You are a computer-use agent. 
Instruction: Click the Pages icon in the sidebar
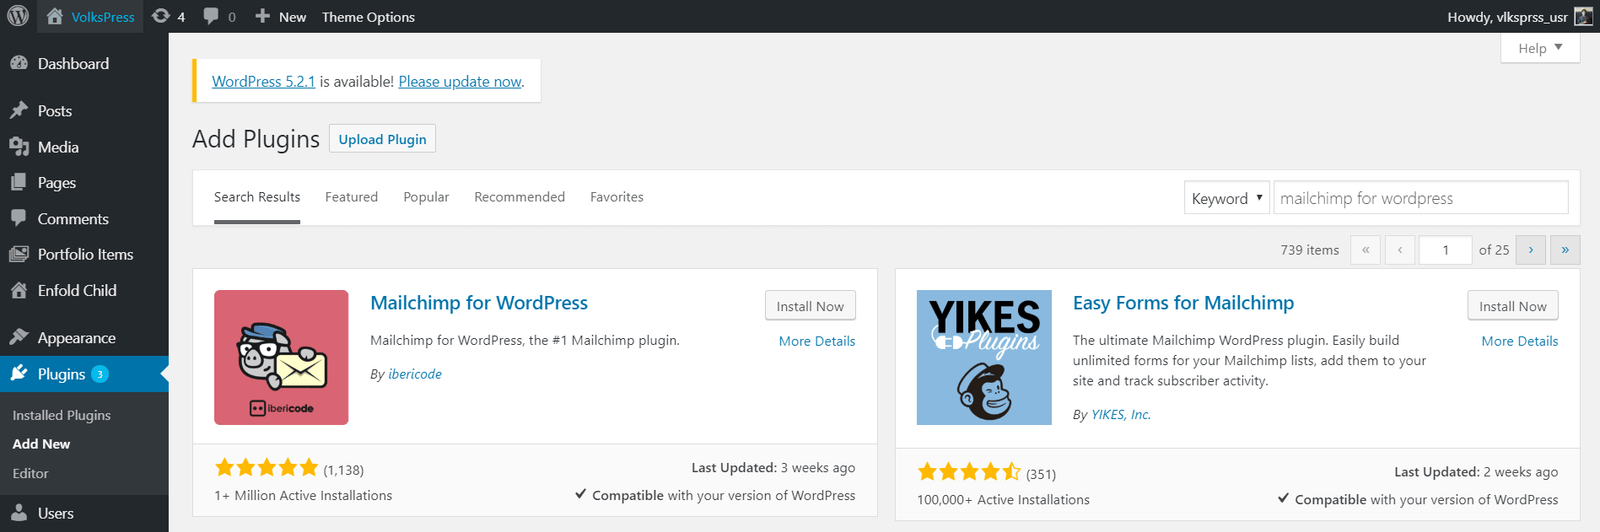19,182
